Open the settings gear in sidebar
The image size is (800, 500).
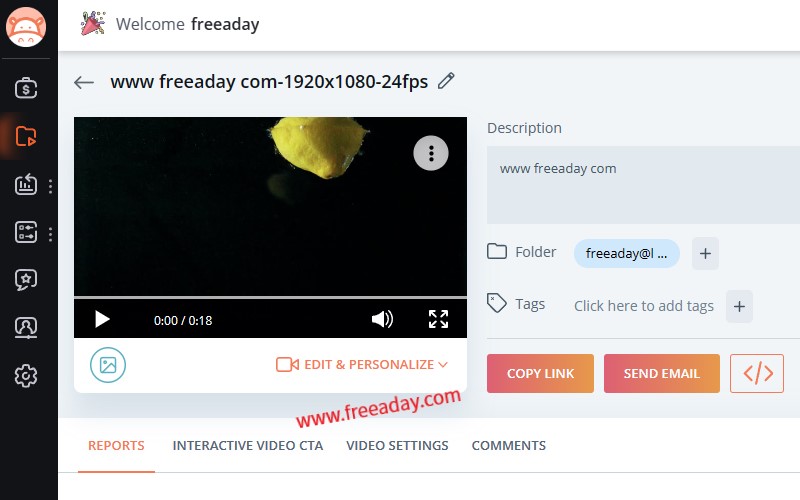tap(26, 376)
